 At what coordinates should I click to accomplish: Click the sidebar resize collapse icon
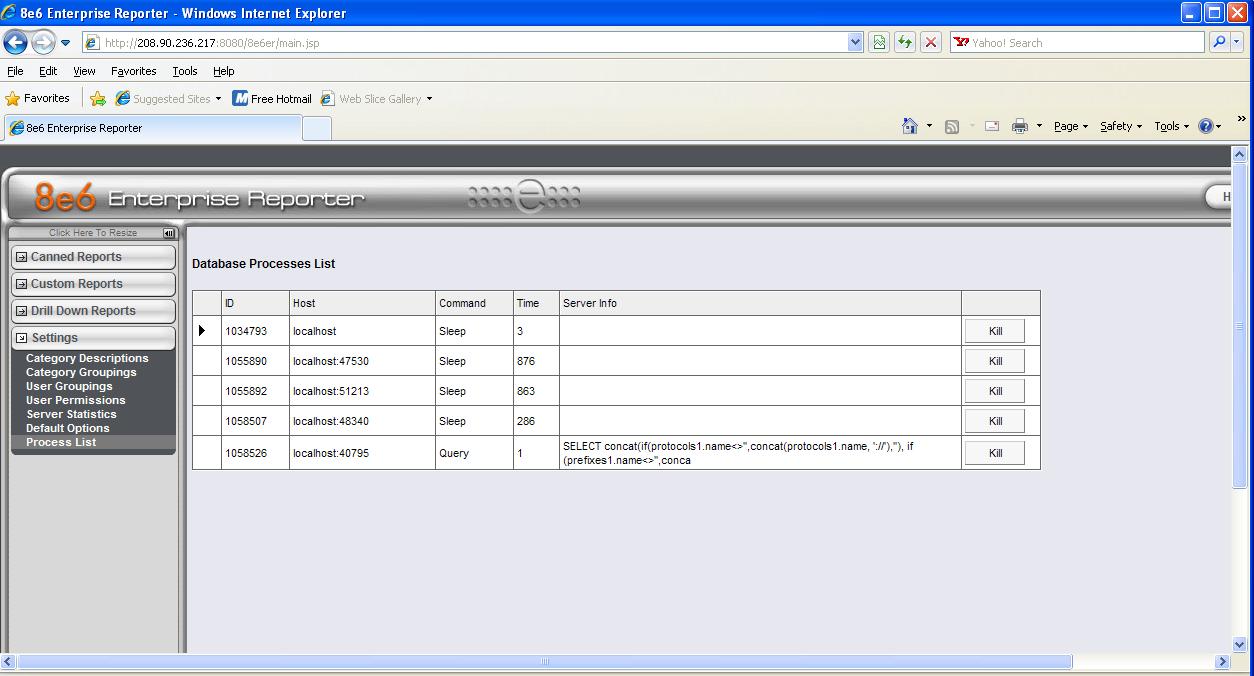pos(169,233)
